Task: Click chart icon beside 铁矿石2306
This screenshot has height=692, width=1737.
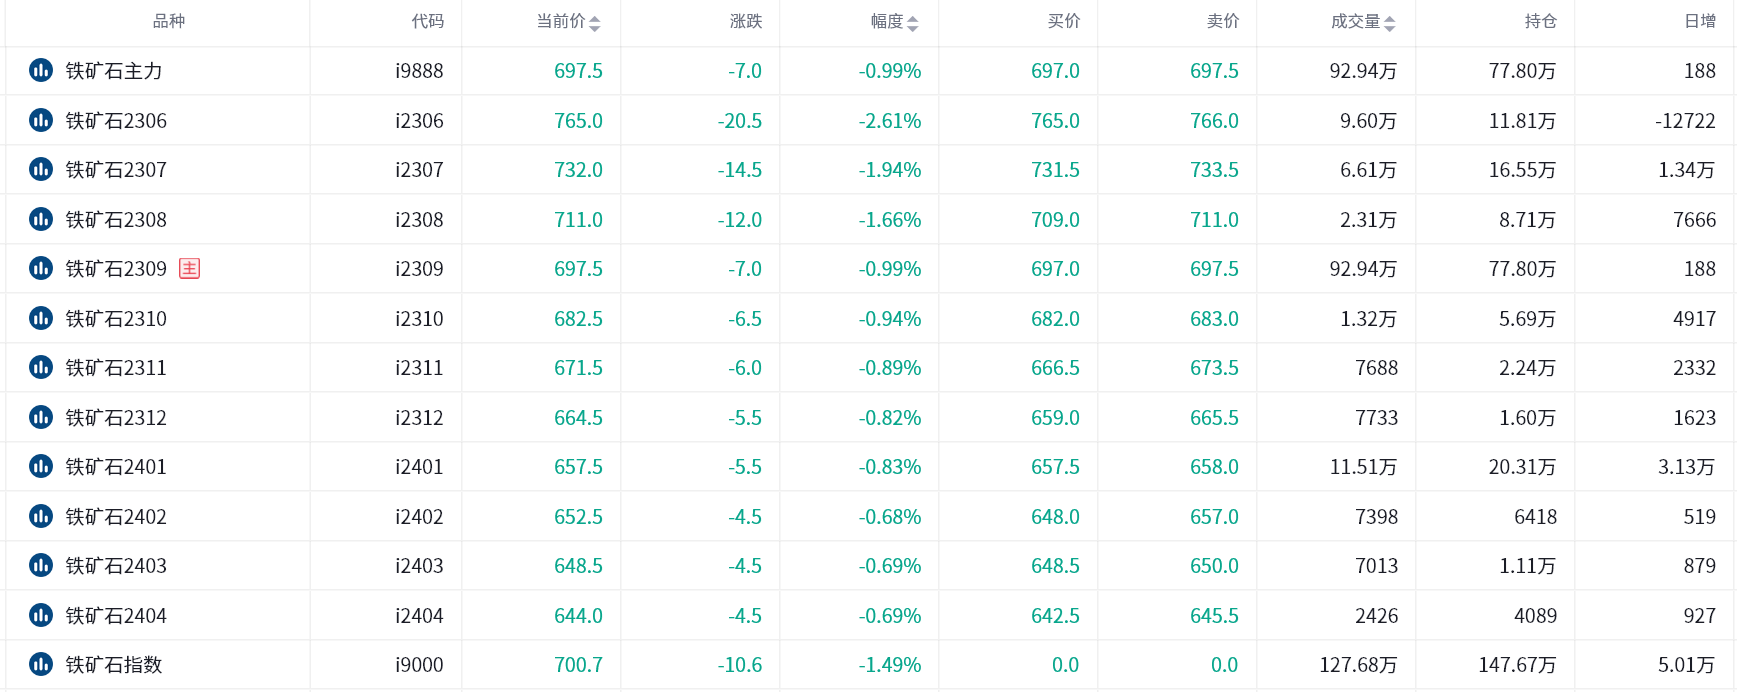Action: [x=41, y=121]
